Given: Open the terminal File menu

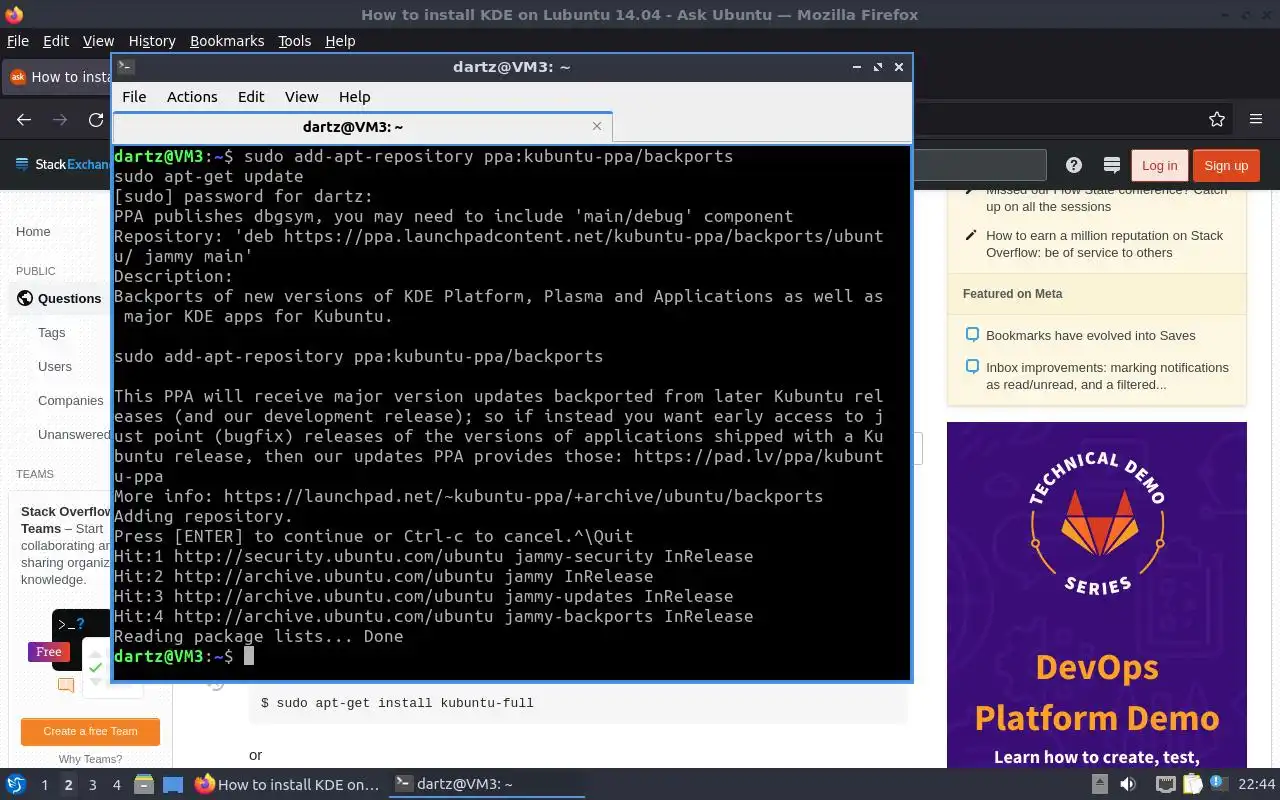Looking at the screenshot, I should [134, 97].
